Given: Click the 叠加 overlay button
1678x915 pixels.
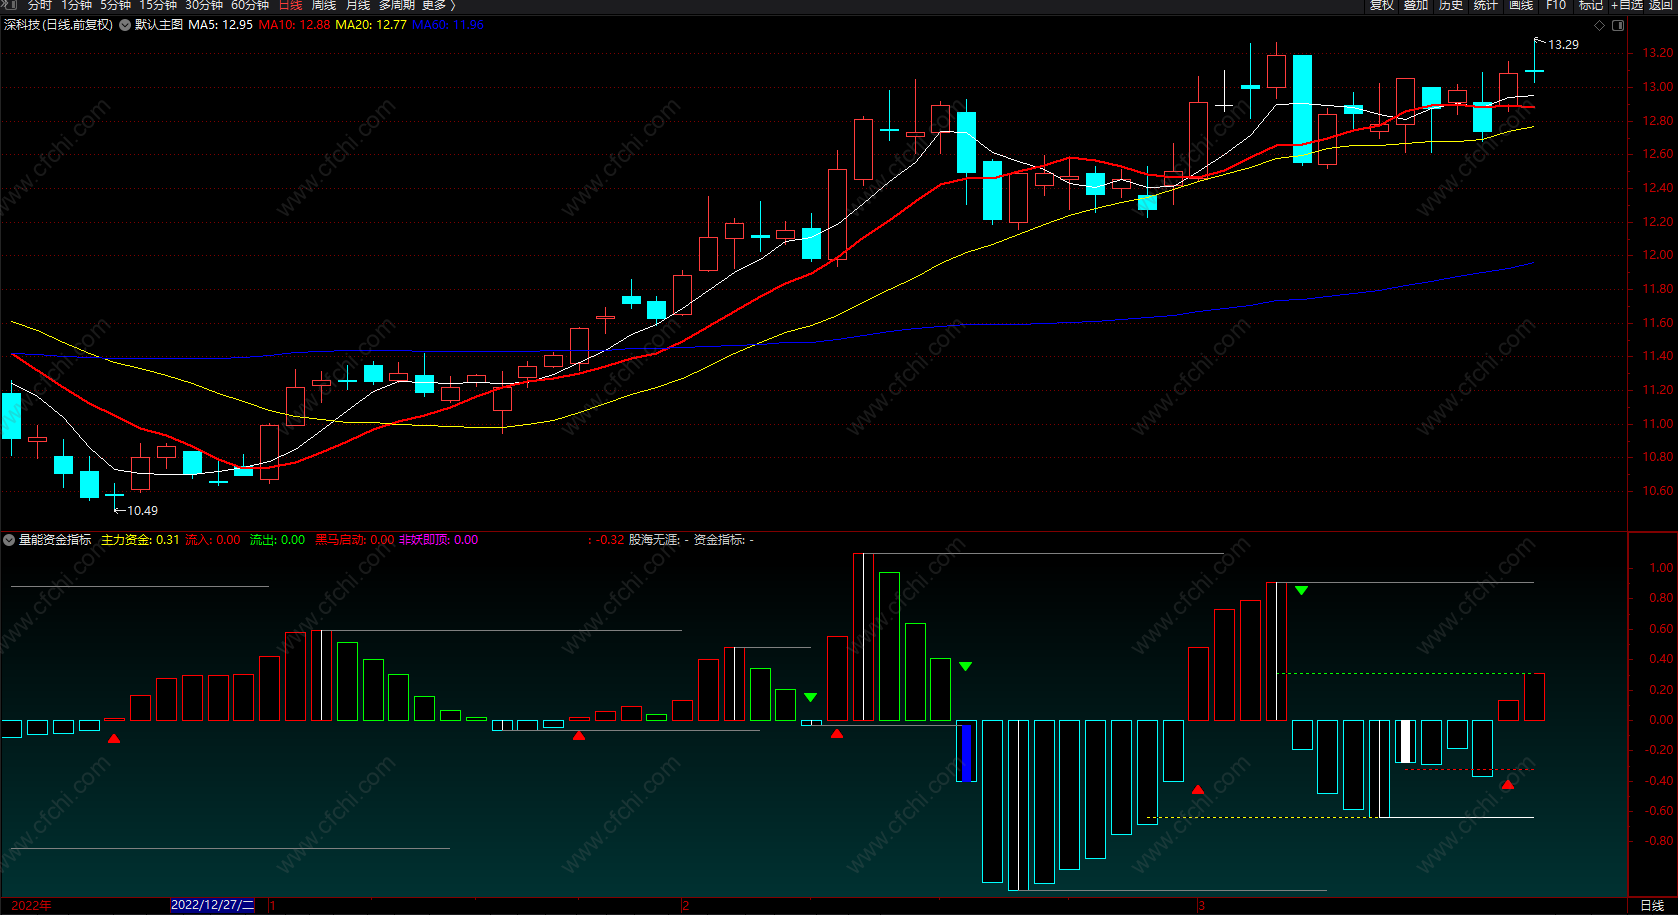Looking at the screenshot, I should pyautogui.click(x=1416, y=5).
